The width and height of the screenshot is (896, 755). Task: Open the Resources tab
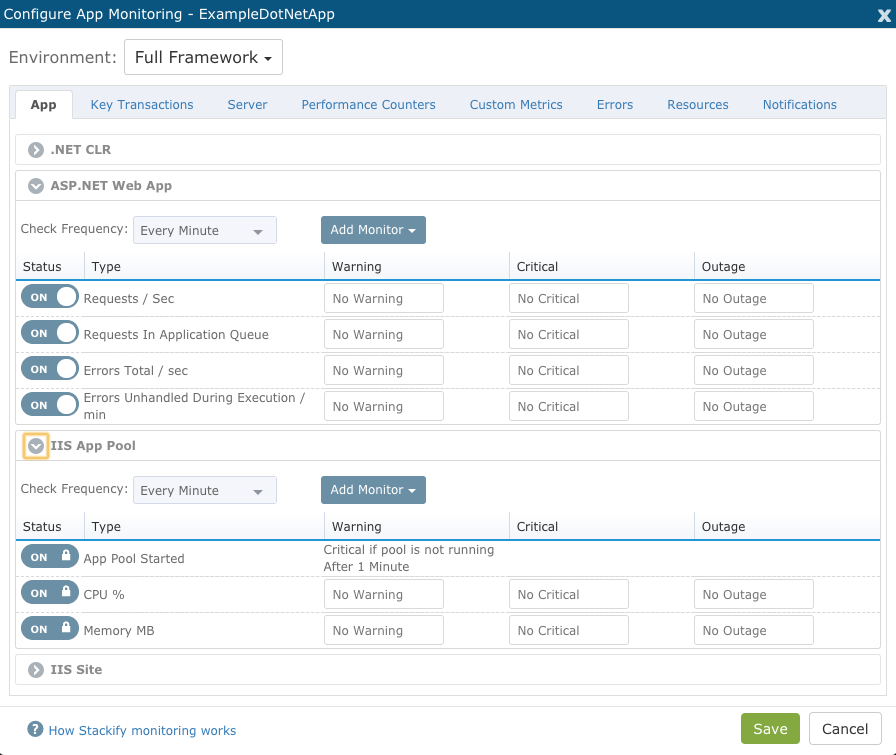tap(698, 105)
